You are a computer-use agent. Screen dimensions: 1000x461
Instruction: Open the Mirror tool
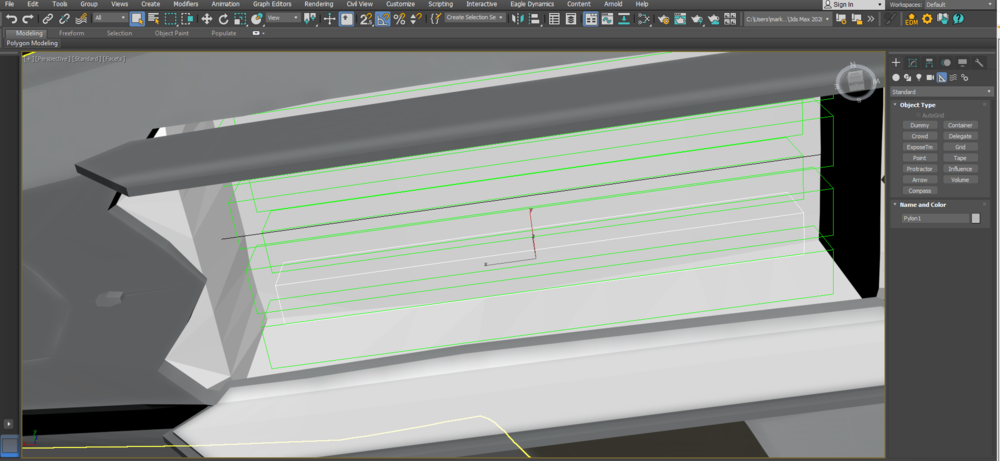[x=518, y=18]
